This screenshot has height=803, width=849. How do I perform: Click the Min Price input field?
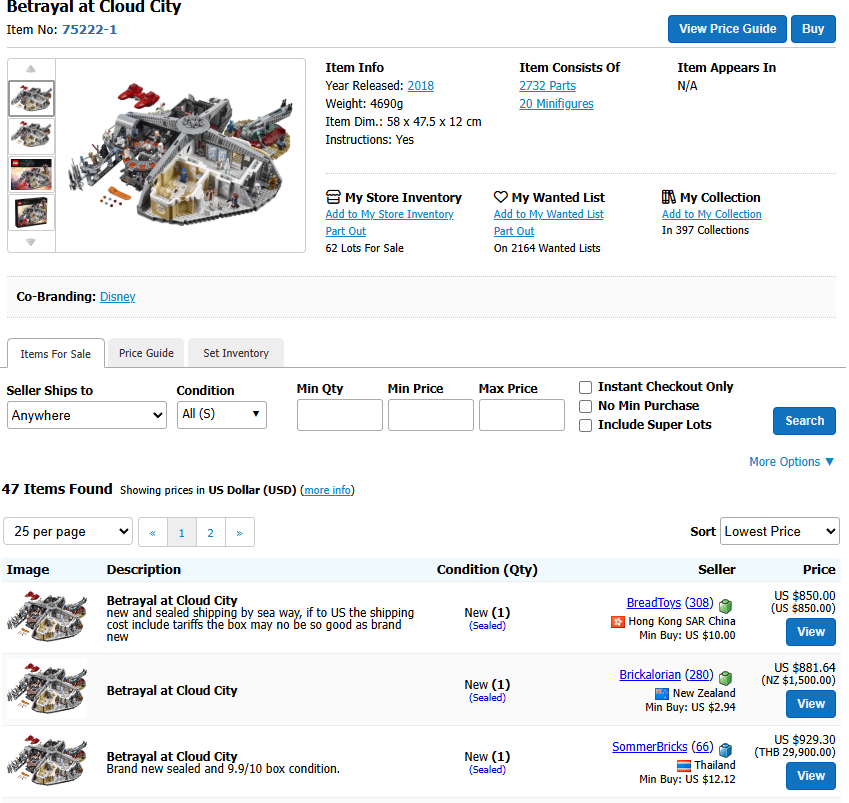coord(430,415)
